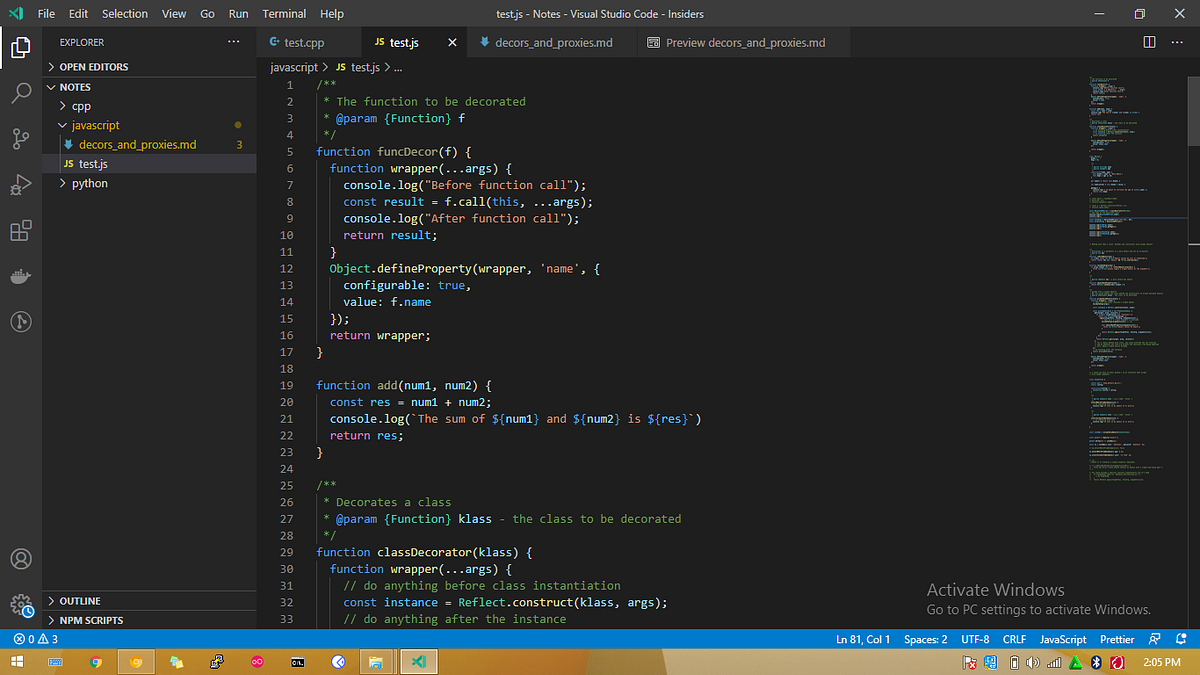Open the File menu
Image resolution: width=1200 pixels, height=675 pixels.
(x=46, y=14)
